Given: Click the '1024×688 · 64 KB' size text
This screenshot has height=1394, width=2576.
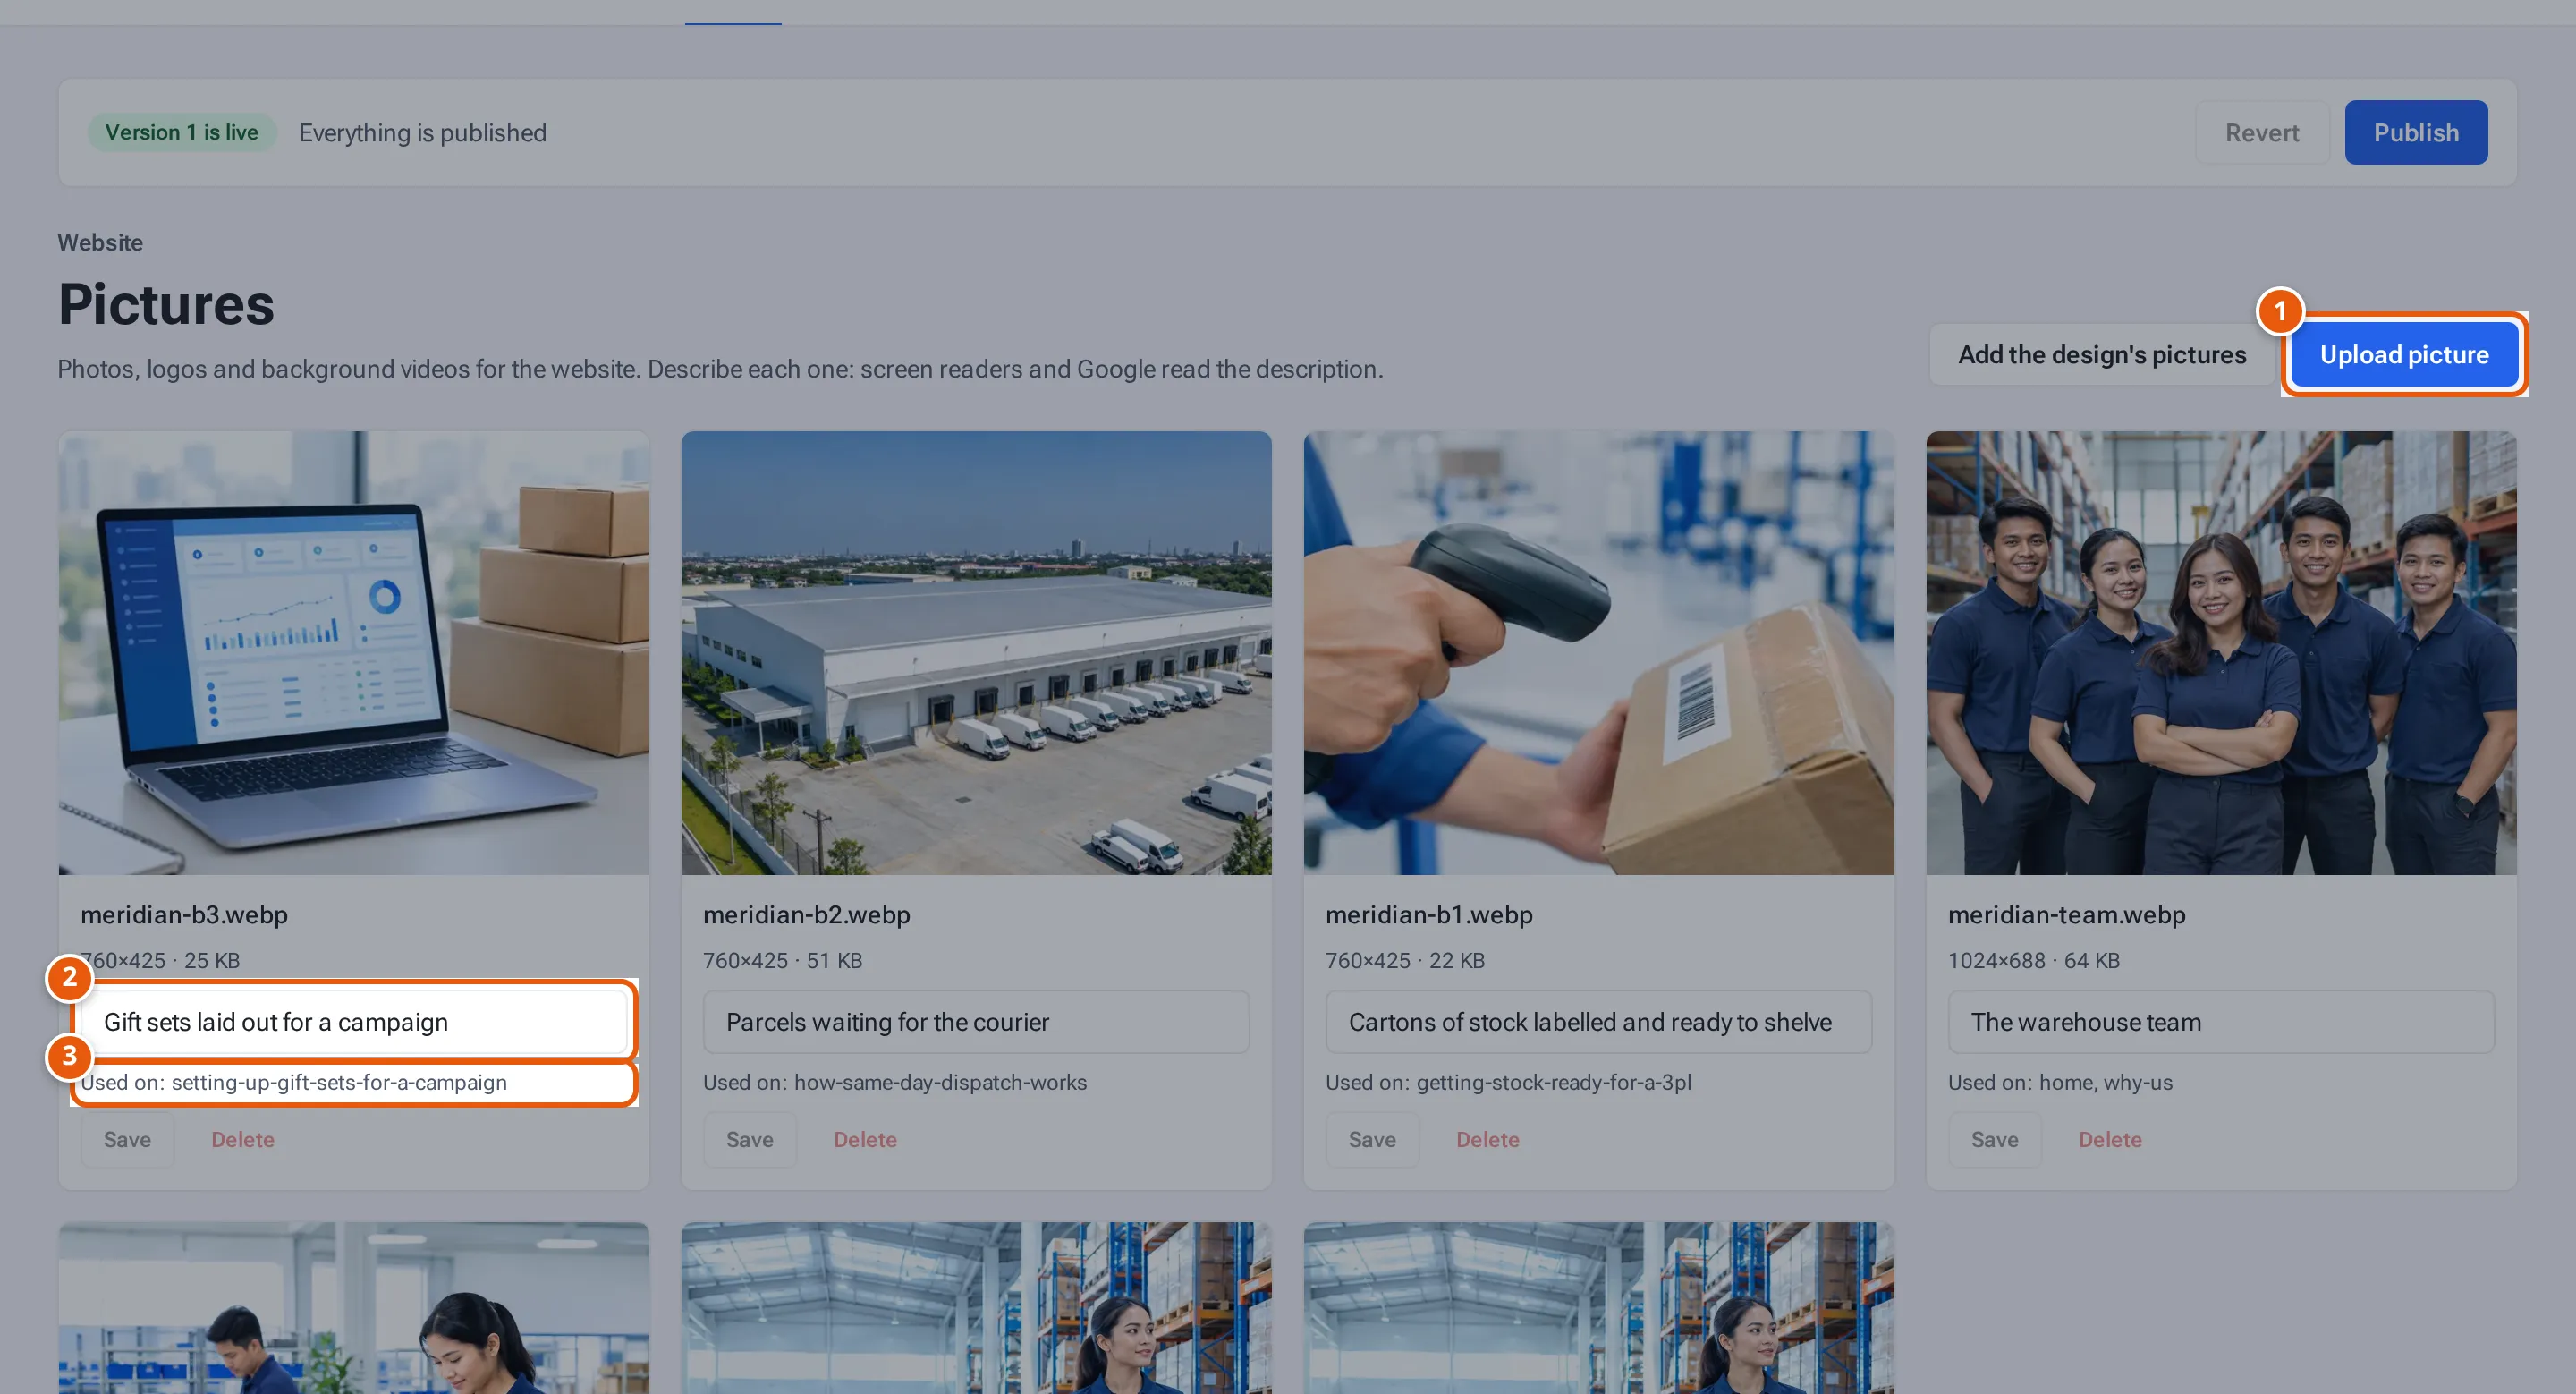Looking at the screenshot, I should (2033, 960).
